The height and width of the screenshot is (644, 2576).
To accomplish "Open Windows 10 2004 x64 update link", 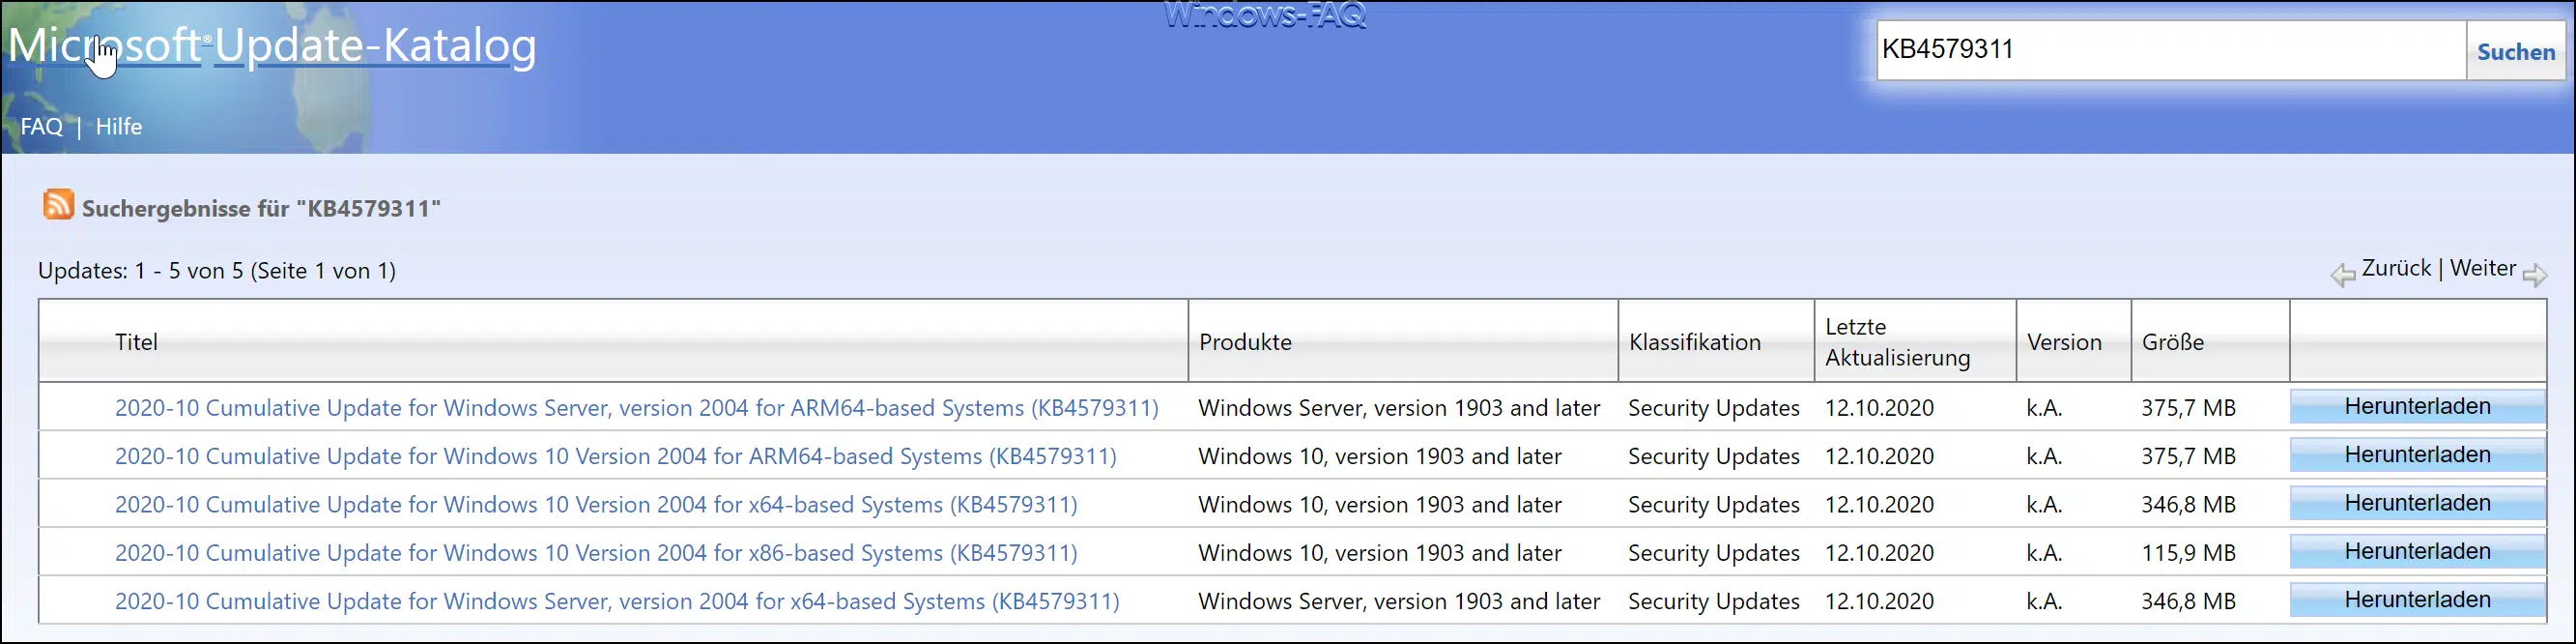I will (596, 505).
